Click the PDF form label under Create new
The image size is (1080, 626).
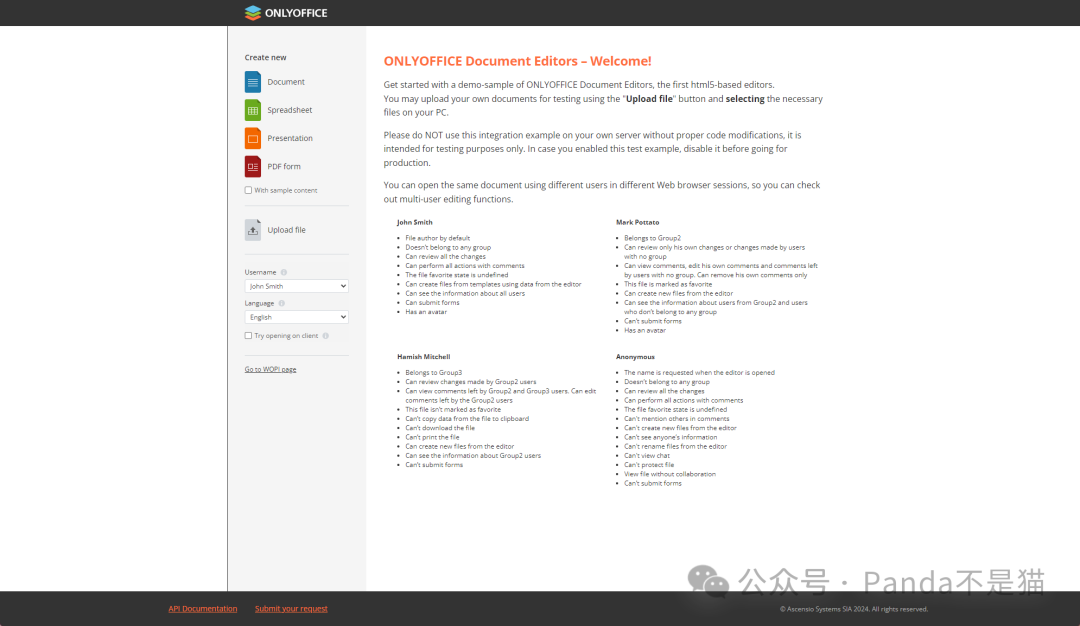click(x=284, y=167)
